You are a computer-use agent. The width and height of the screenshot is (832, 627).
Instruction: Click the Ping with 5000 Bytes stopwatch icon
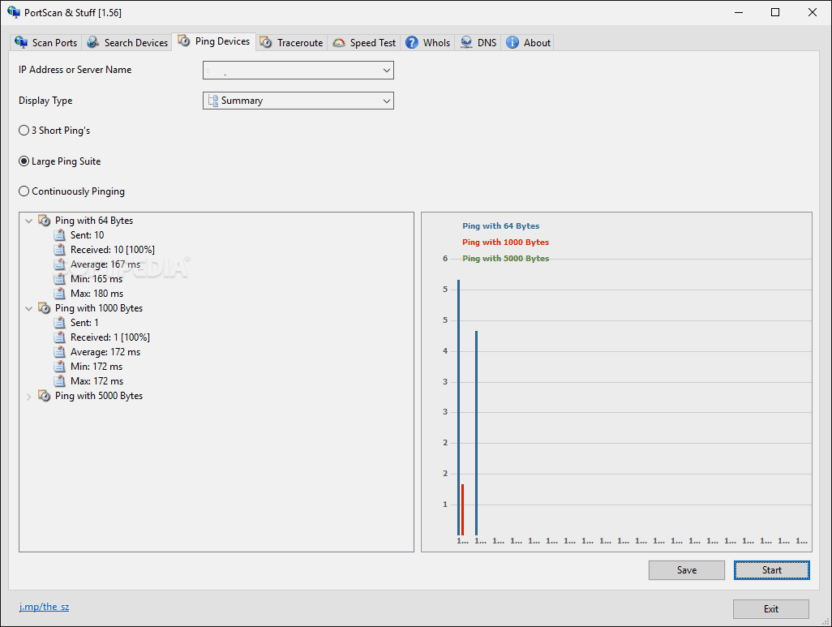click(x=45, y=396)
